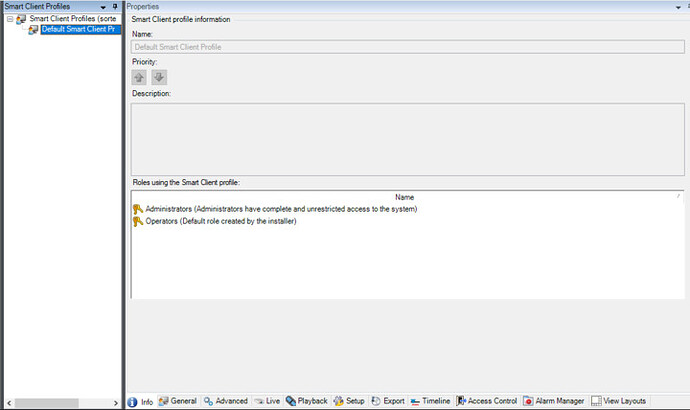
Task: Click the Advanced tab gears icon
Action: click(x=208, y=401)
